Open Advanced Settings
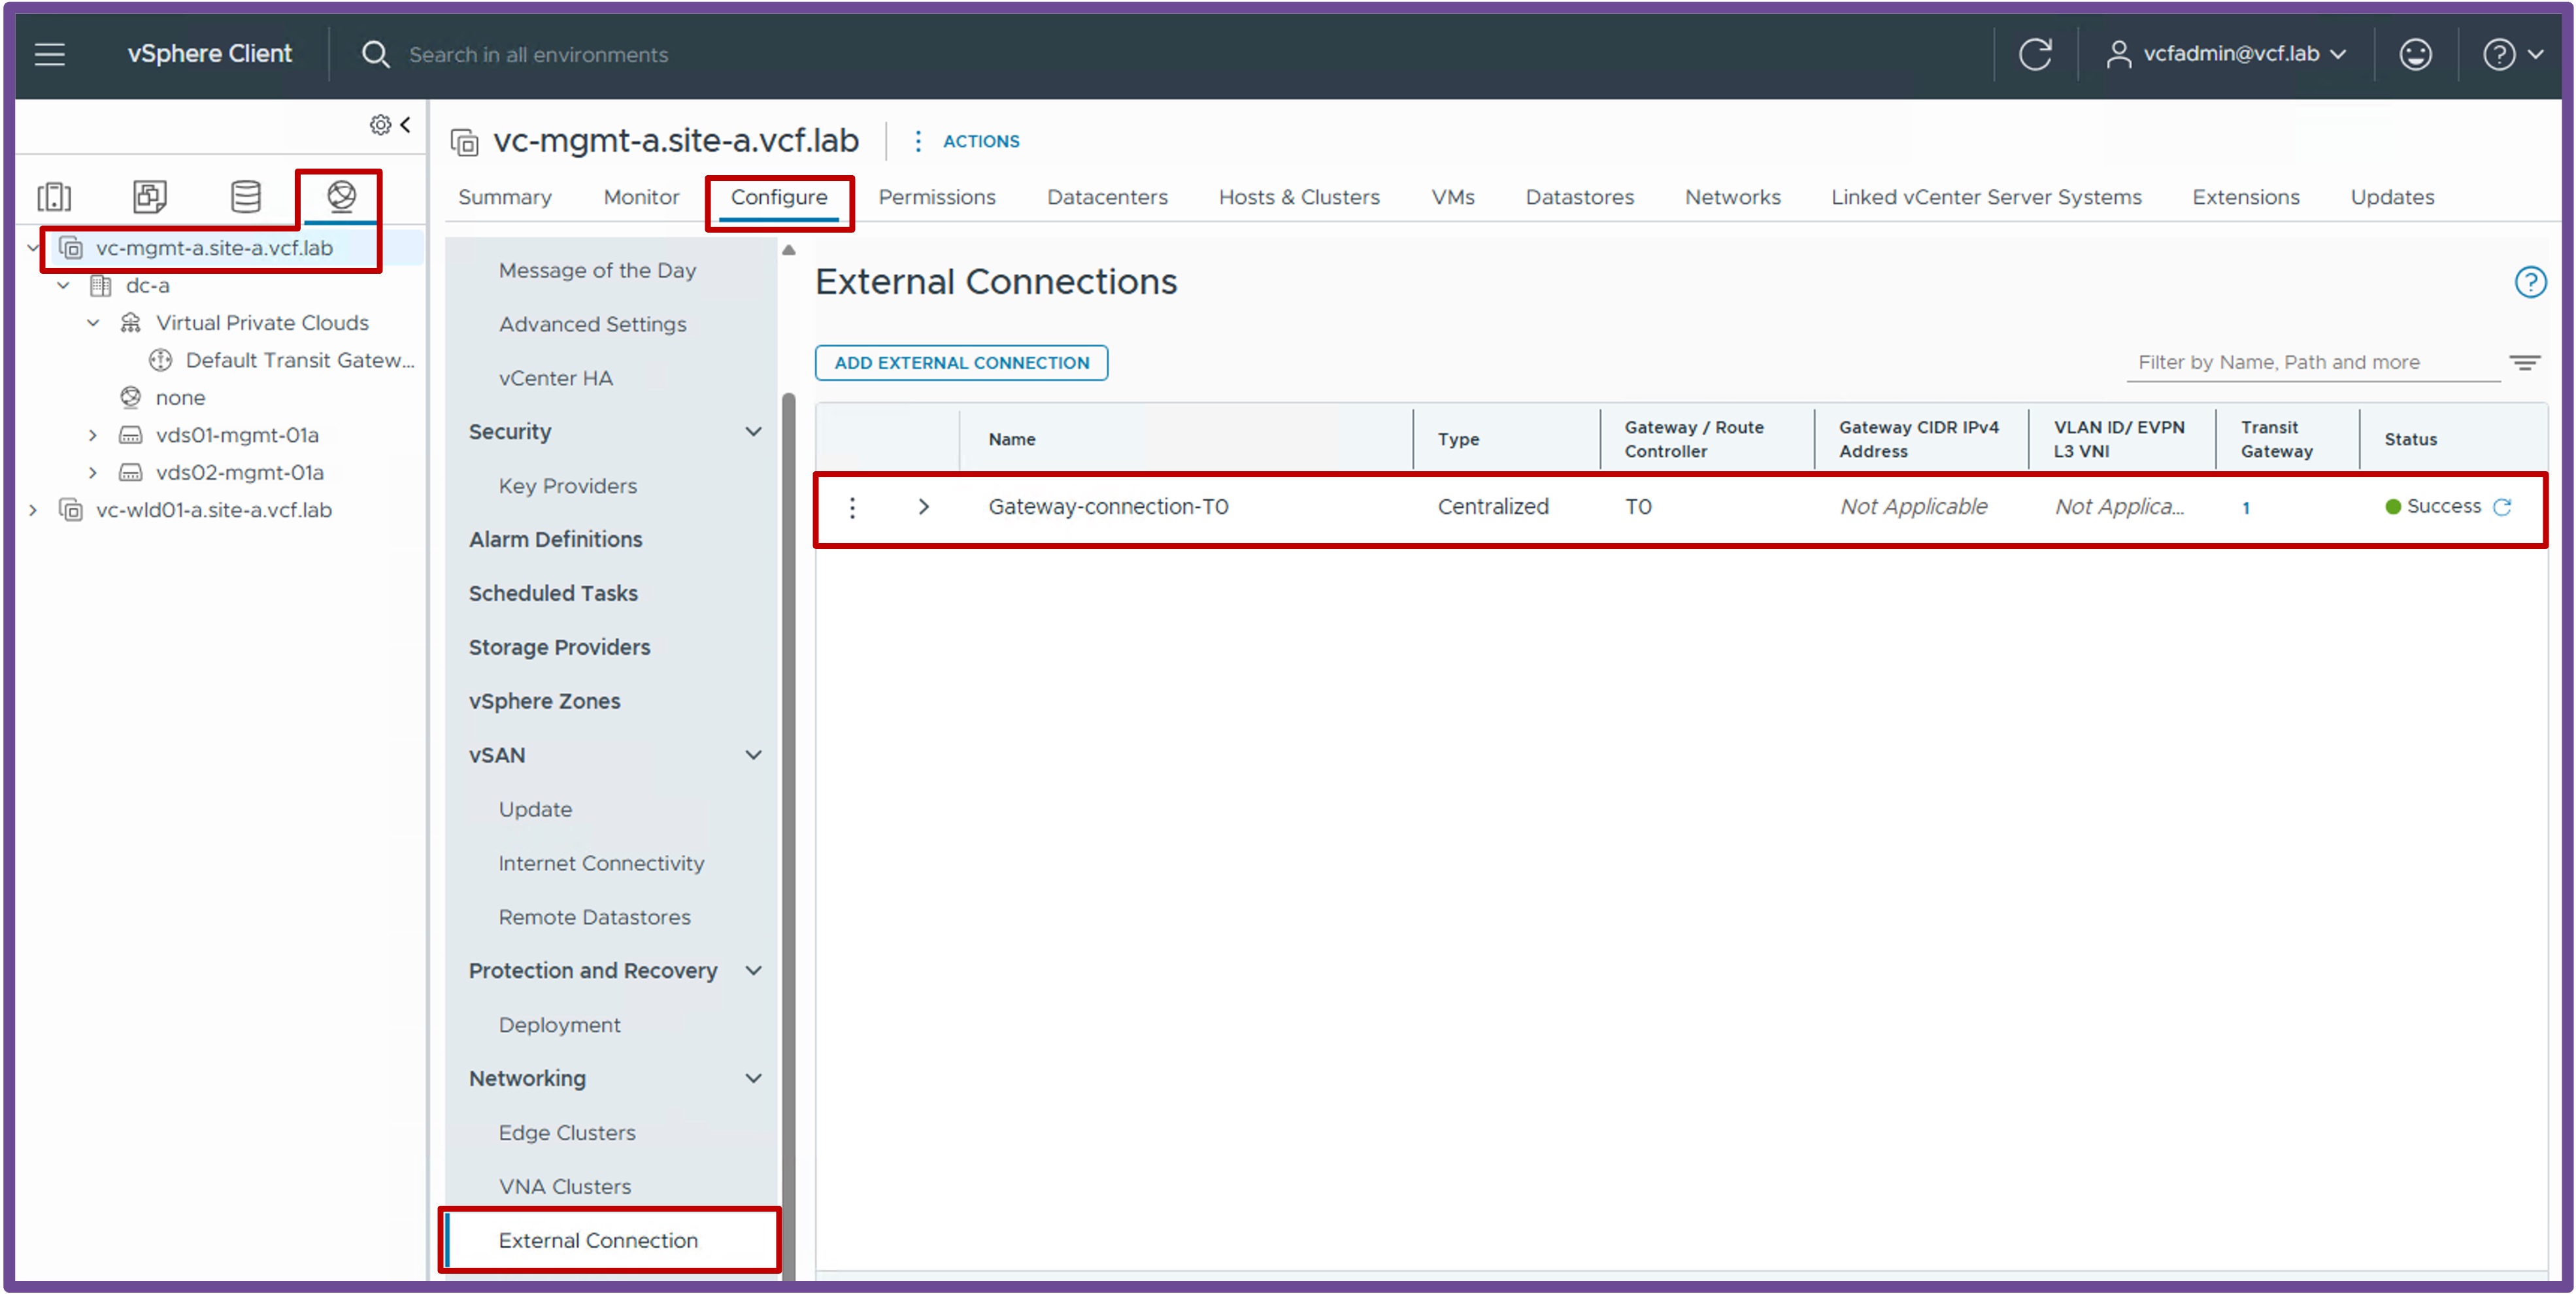Viewport: 2576px width, 1294px height. point(592,324)
